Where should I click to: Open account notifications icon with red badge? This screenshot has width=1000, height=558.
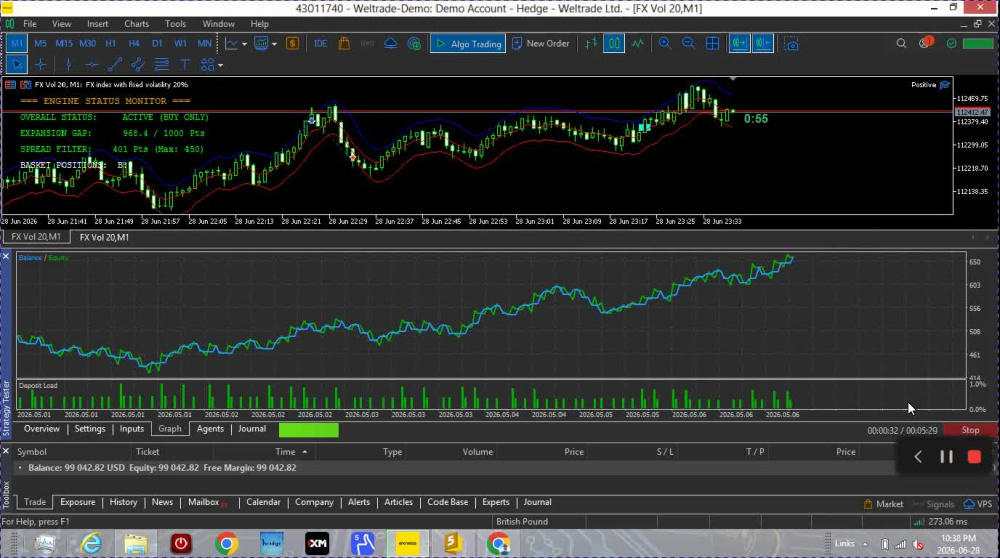coord(925,43)
